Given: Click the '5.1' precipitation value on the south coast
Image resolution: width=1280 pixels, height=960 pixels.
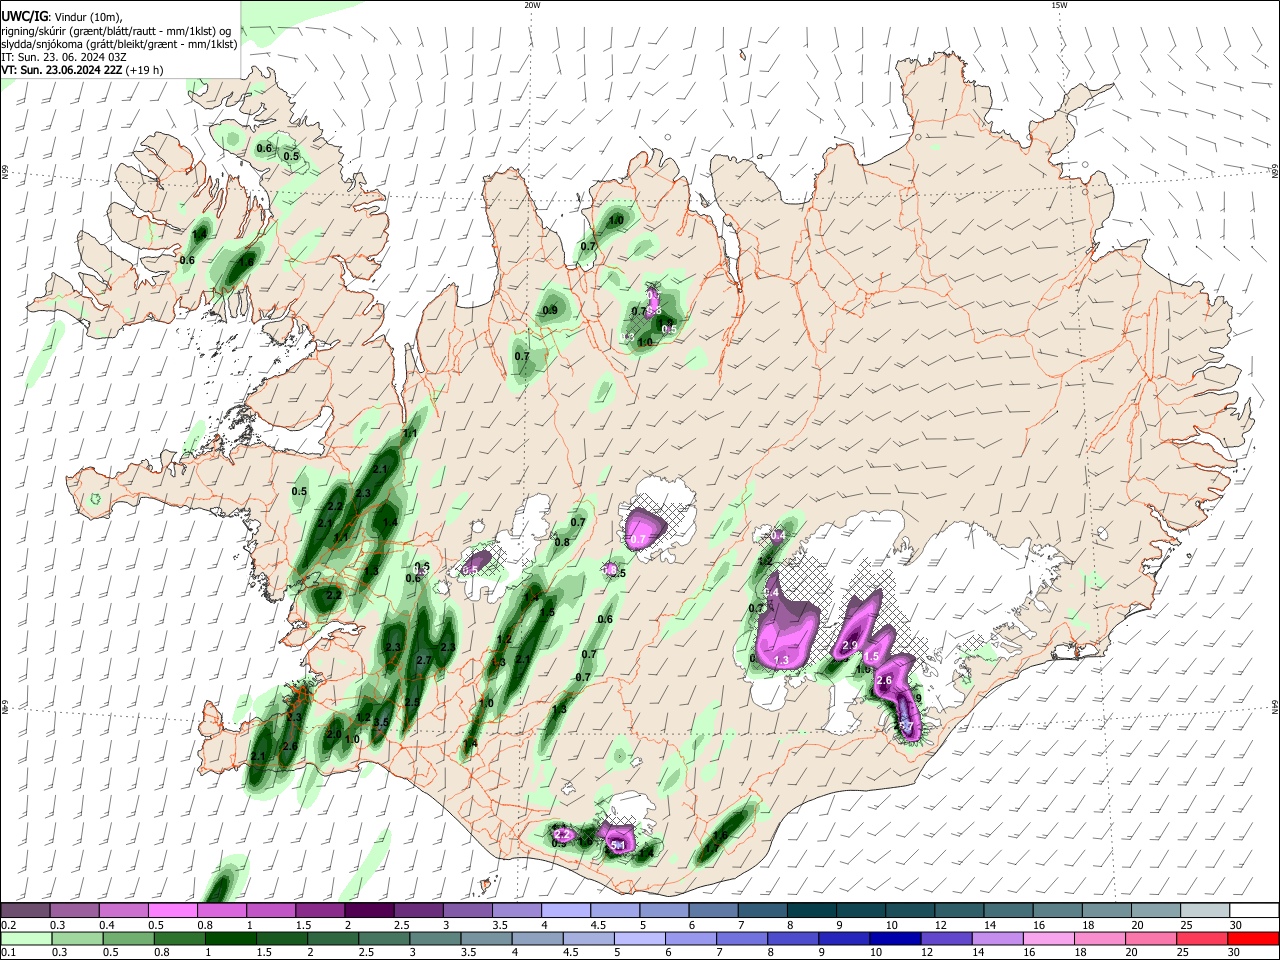Looking at the screenshot, I should (x=617, y=846).
